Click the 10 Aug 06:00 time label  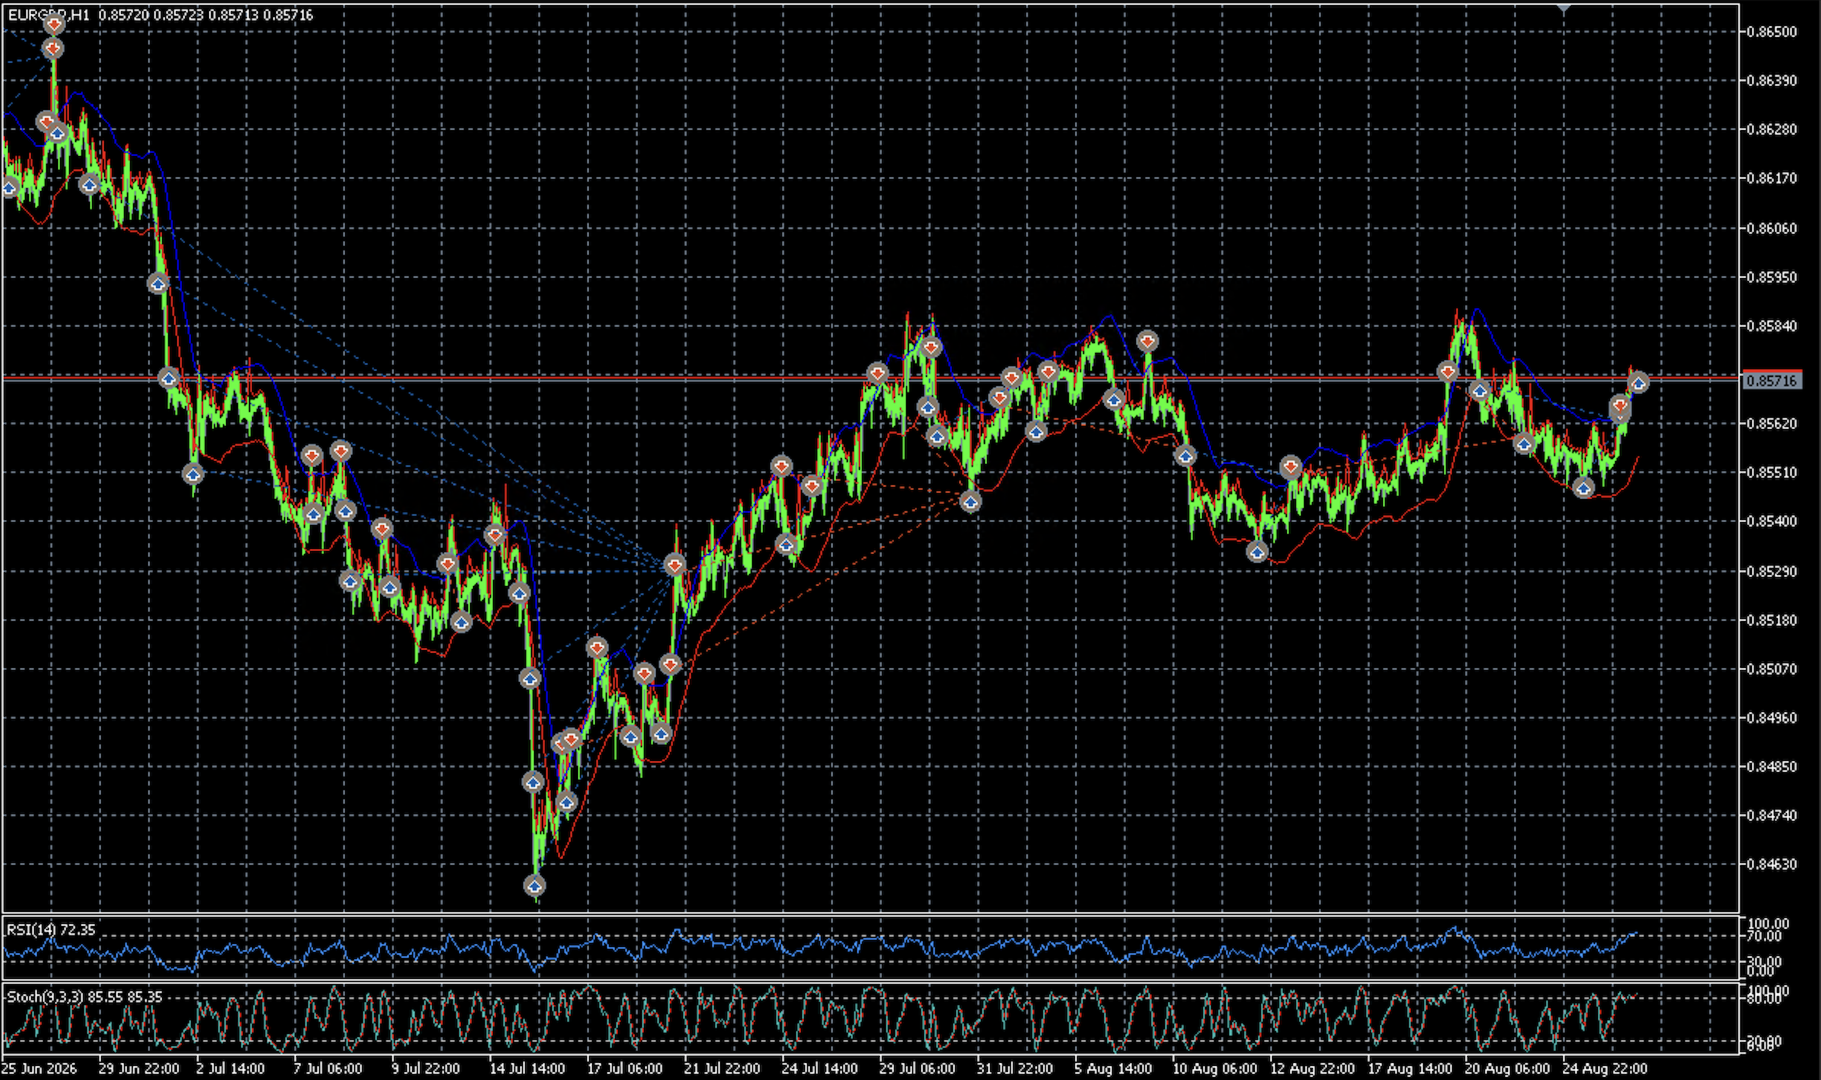coord(1214,1068)
